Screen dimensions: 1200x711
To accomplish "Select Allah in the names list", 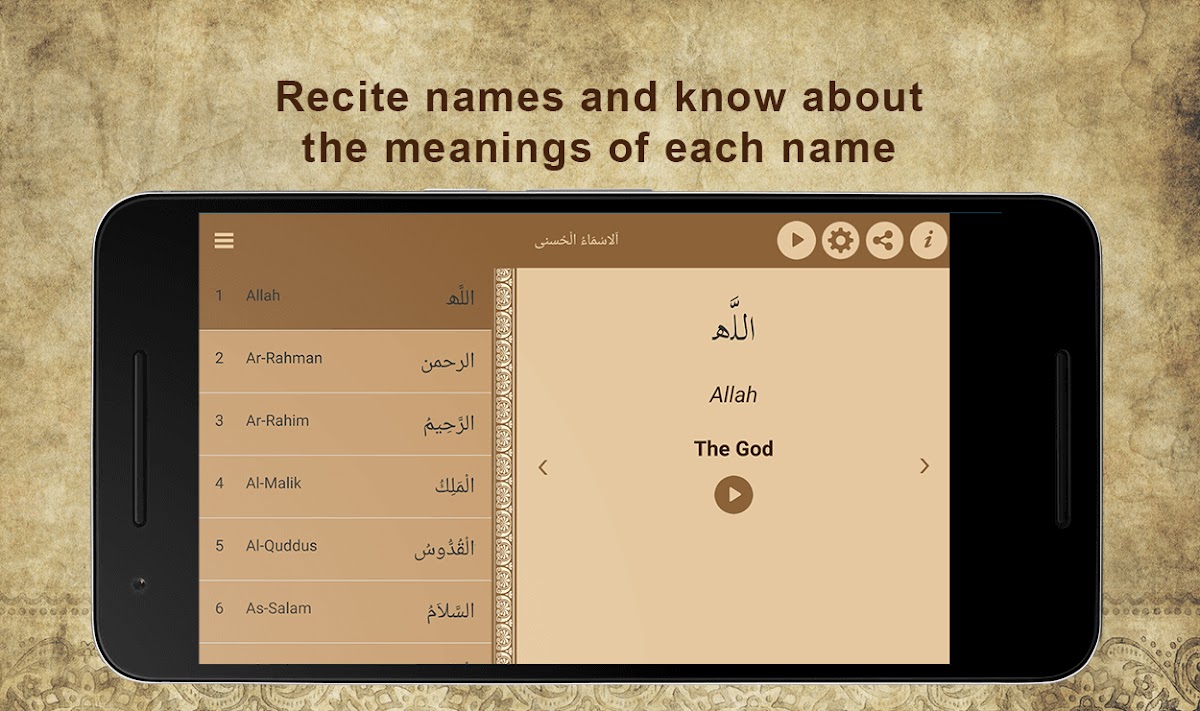I will click(345, 297).
